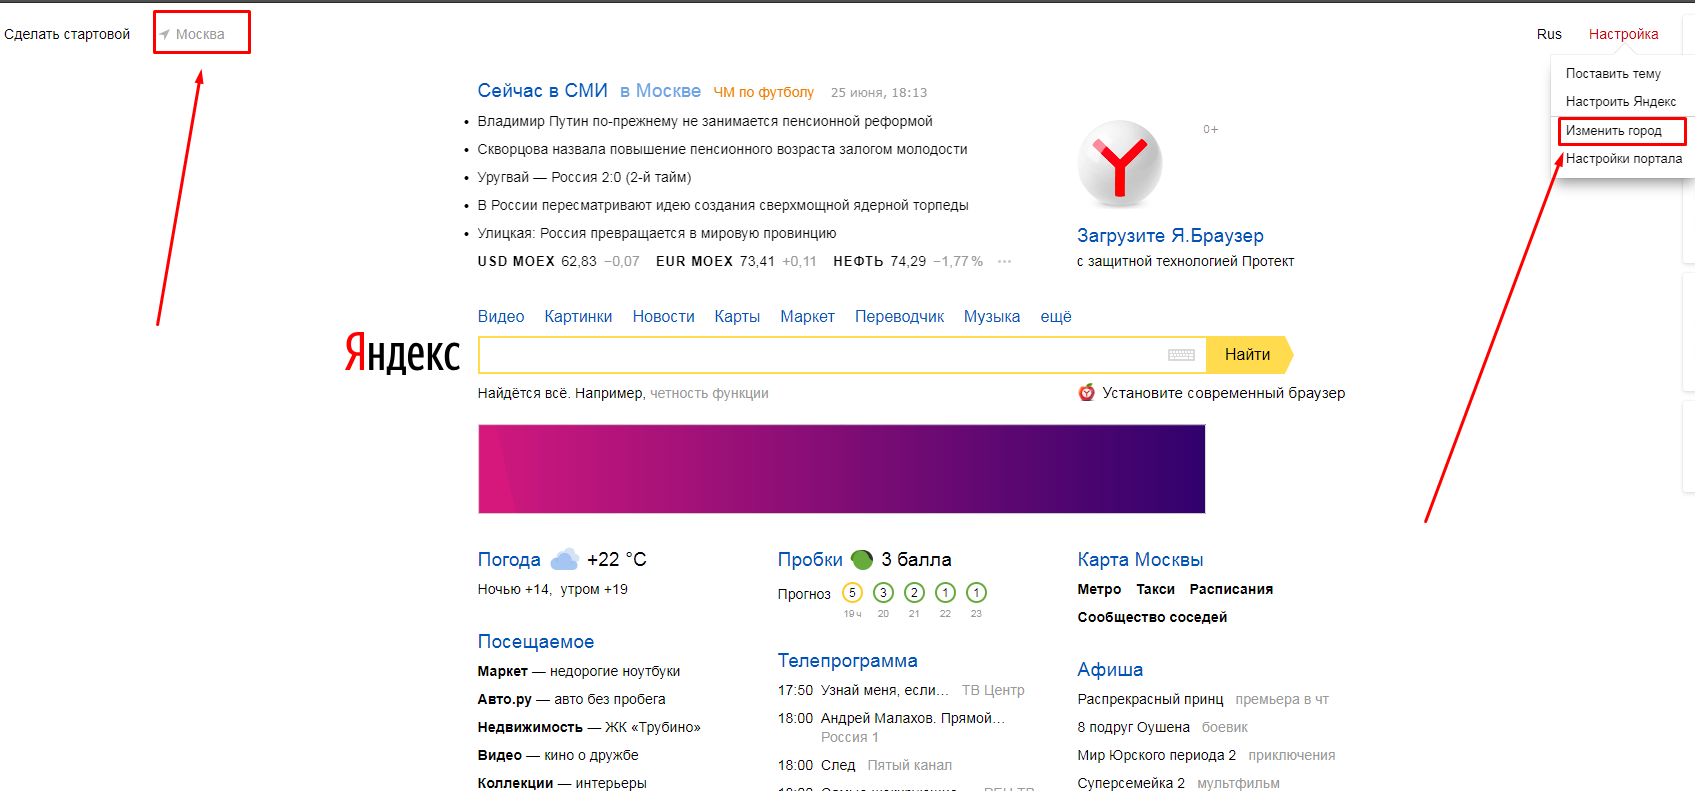Click the red icon before Установите современный браузер
The width and height of the screenshot is (1695, 791).
pyautogui.click(x=1086, y=393)
